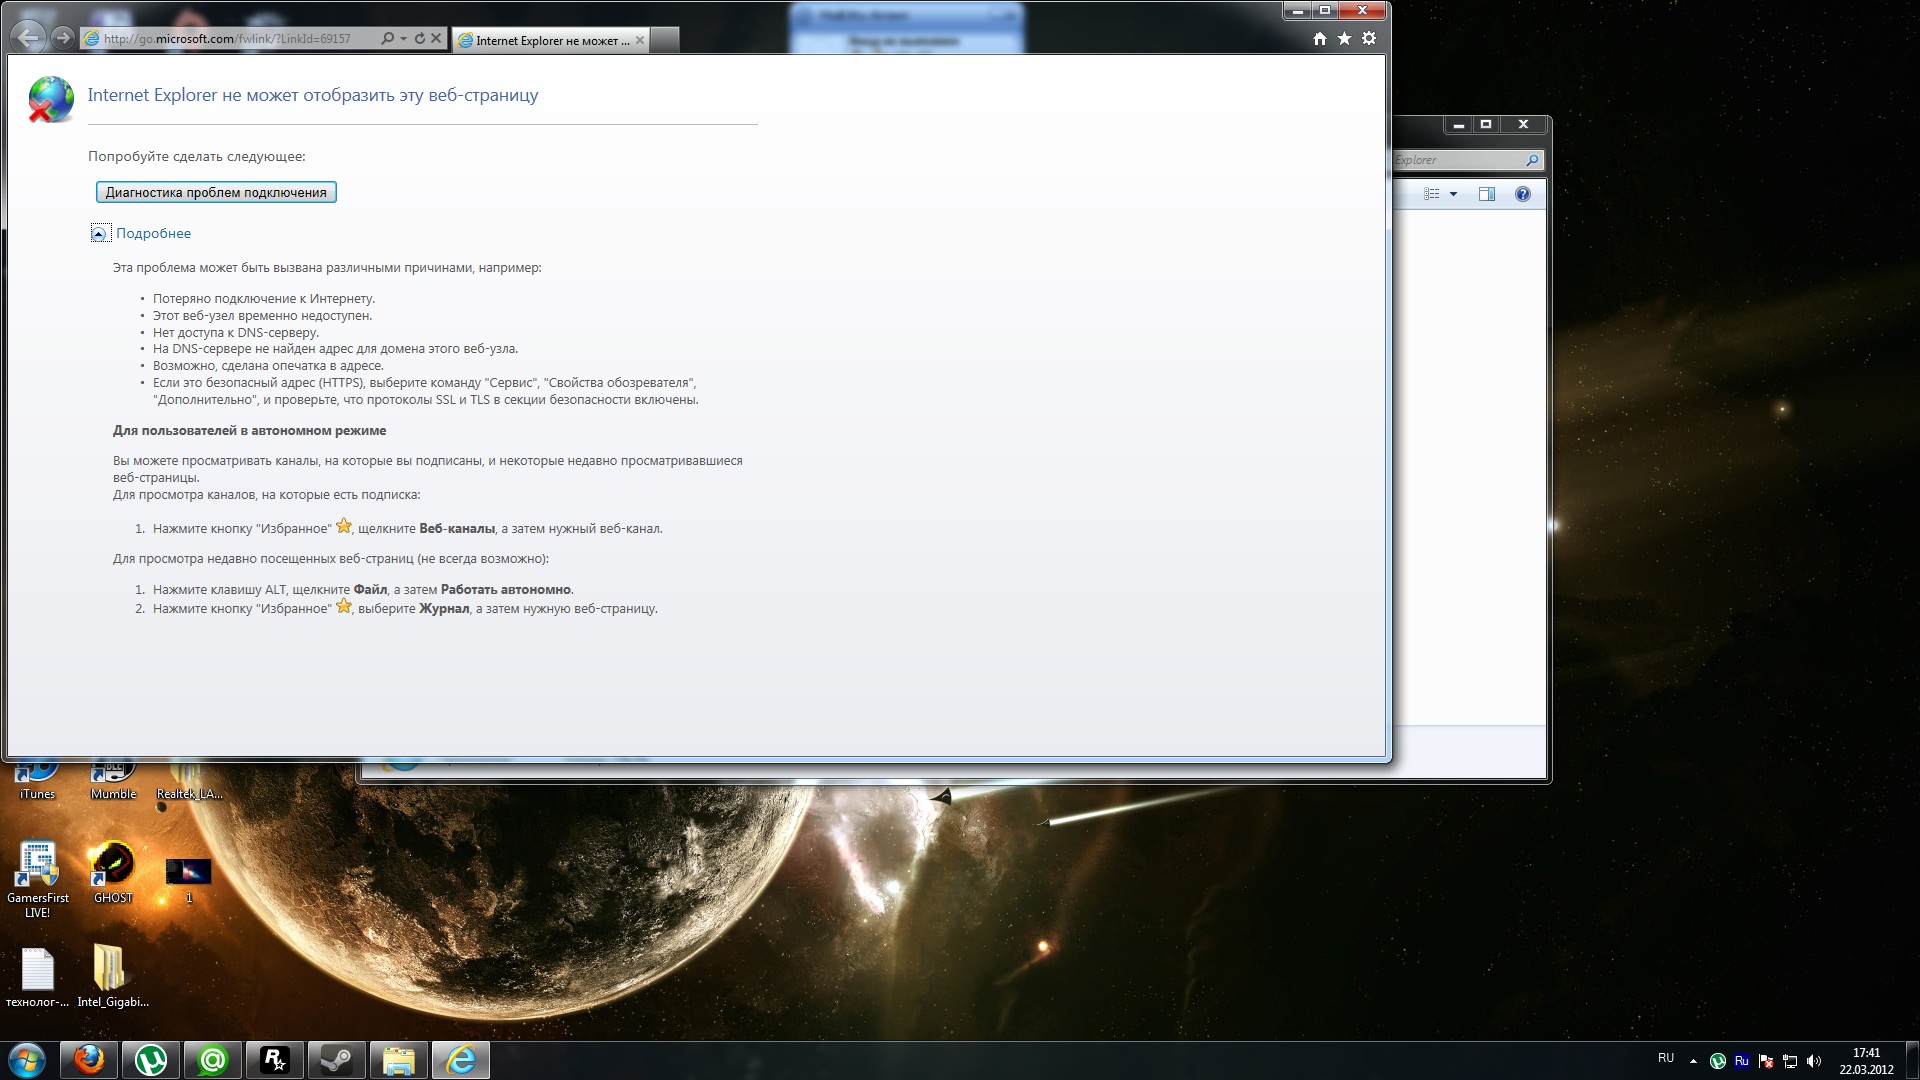1920x1080 pixels.
Task: Change the view in the Explorer window
Action: [x=1432, y=194]
